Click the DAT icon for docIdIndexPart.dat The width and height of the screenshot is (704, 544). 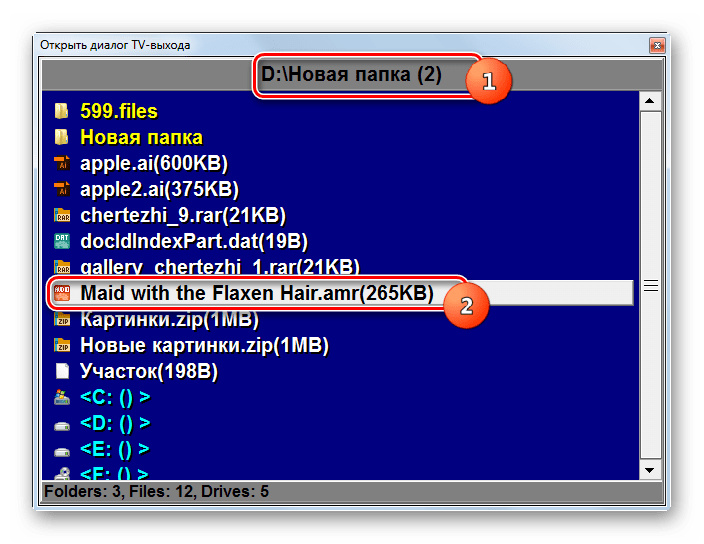click(x=62, y=241)
